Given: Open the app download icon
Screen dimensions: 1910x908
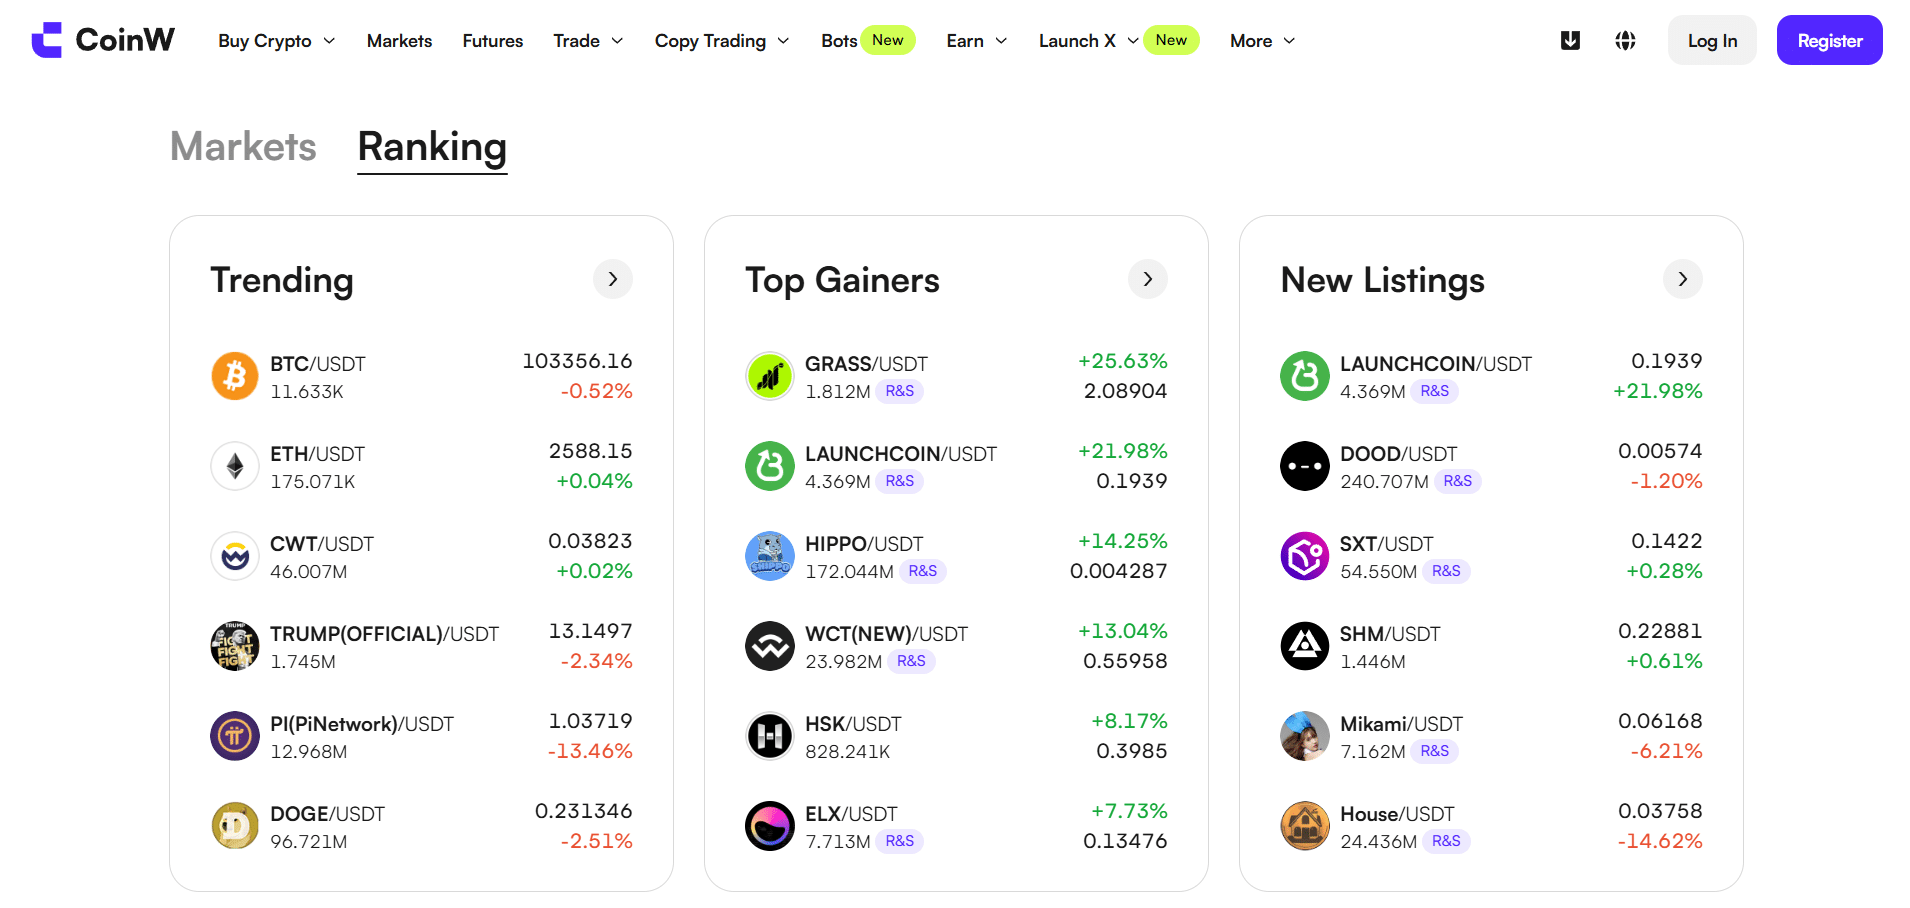Looking at the screenshot, I should [x=1570, y=40].
